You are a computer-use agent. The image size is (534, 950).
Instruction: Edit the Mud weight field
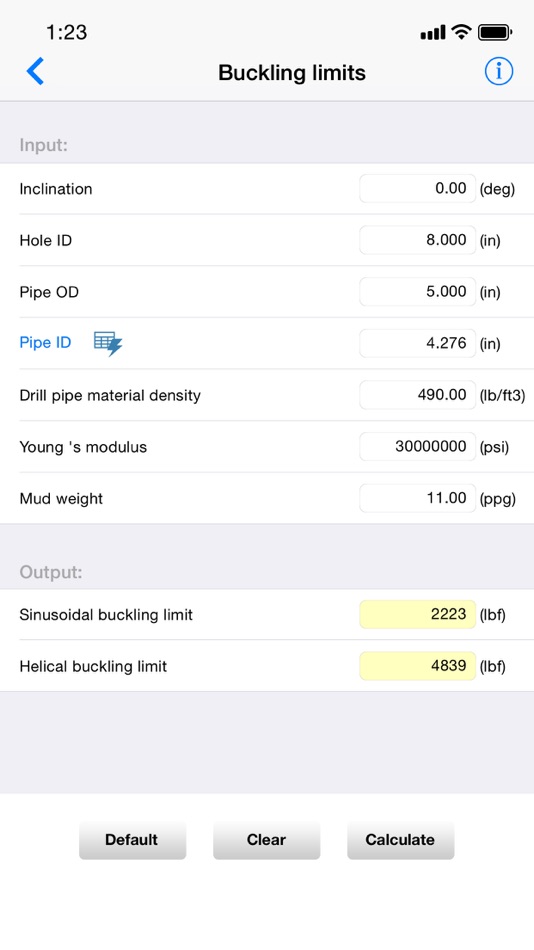tap(418, 498)
